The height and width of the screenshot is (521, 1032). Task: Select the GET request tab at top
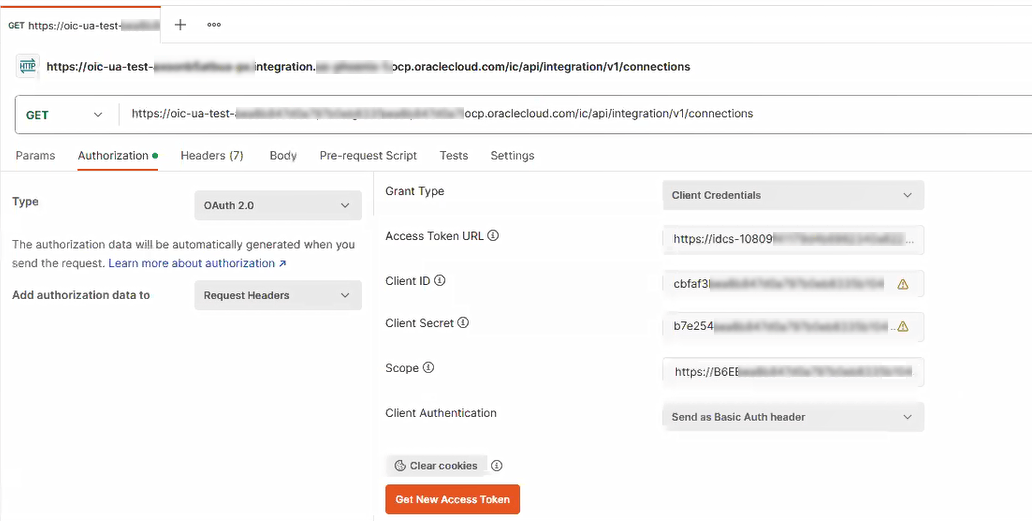tap(80, 25)
